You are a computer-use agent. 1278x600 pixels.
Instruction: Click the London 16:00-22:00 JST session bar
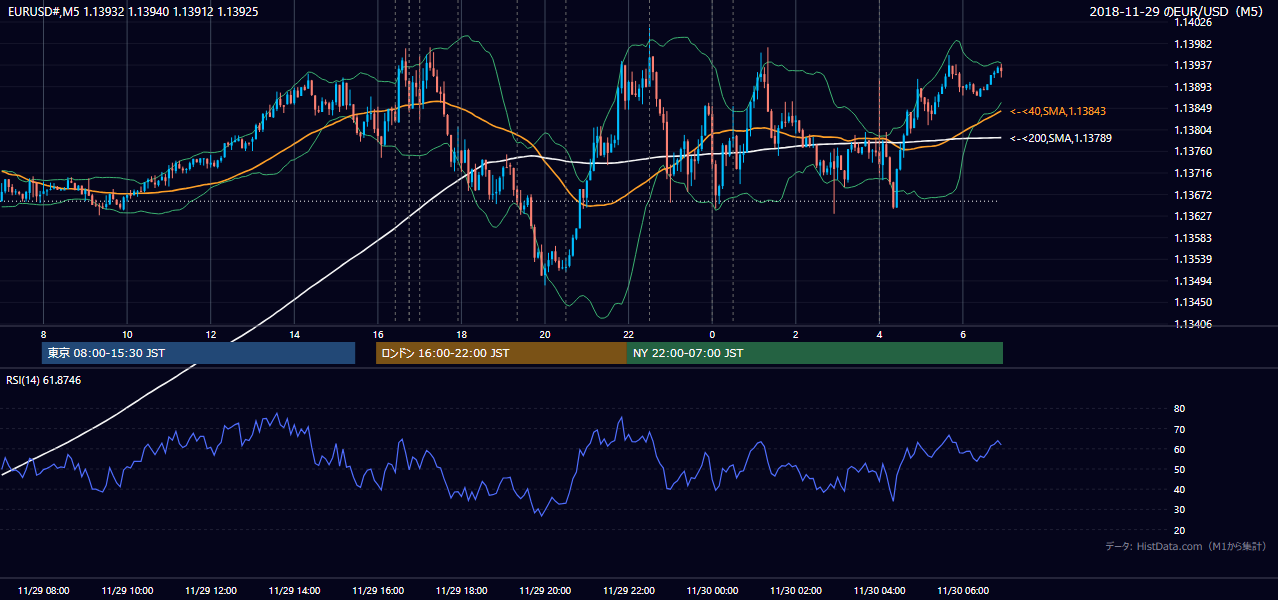[501, 353]
